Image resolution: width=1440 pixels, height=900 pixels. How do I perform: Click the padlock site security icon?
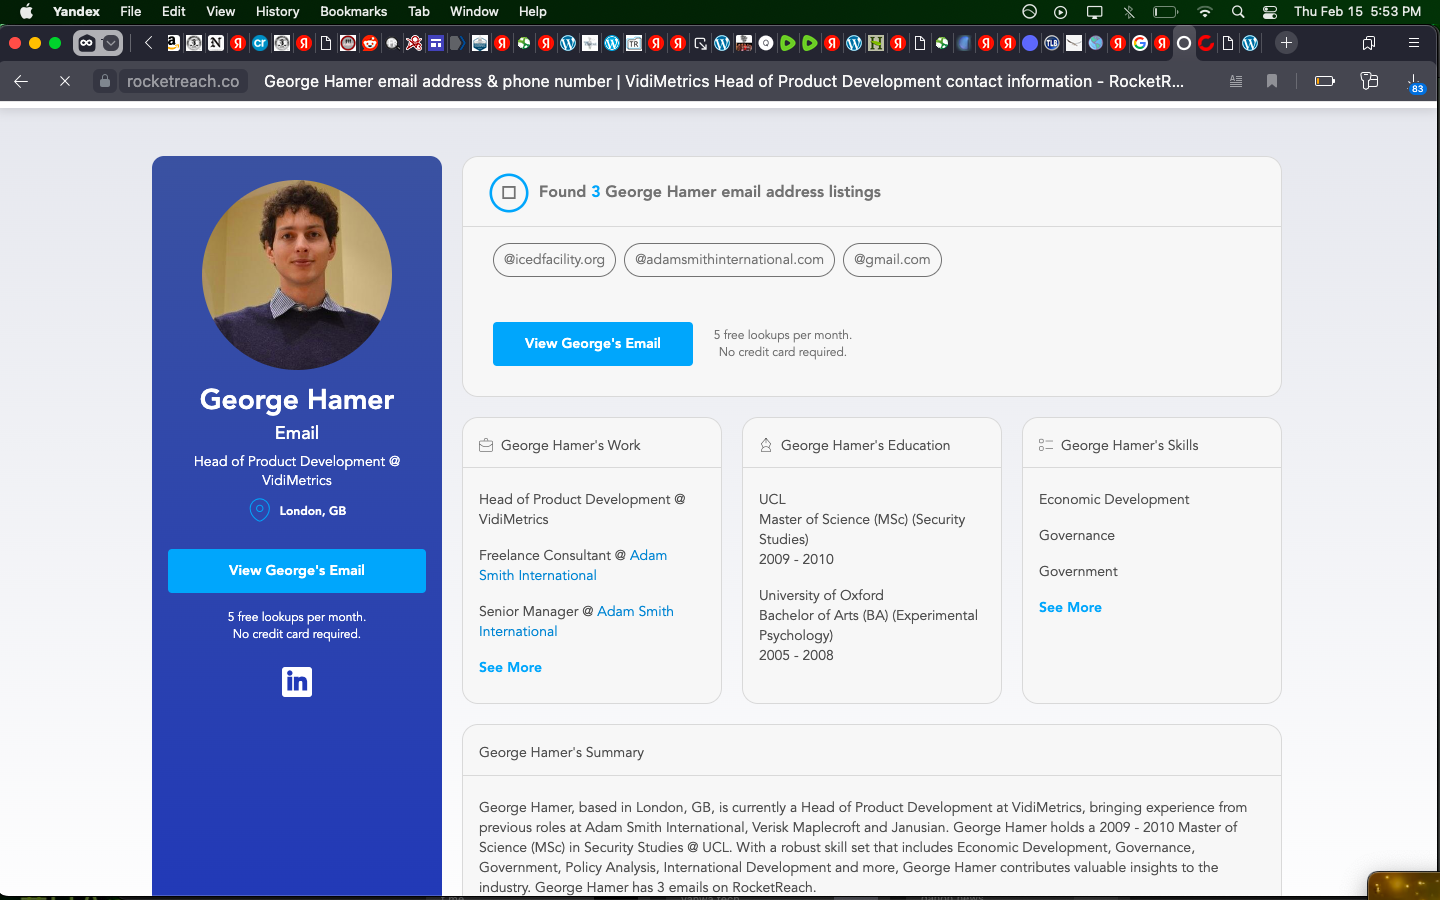105,81
